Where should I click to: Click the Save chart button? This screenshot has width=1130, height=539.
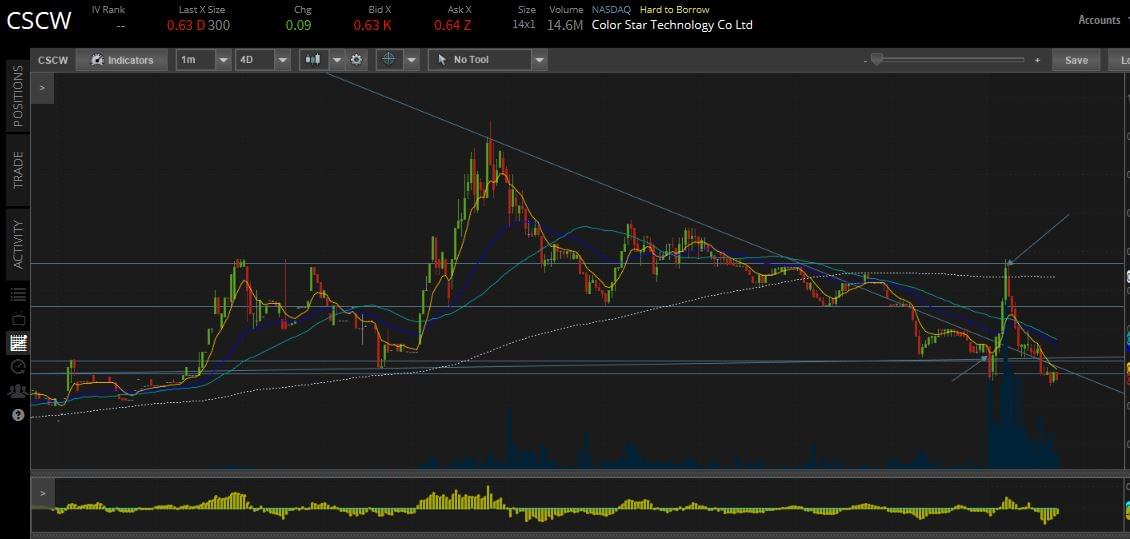pos(1076,60)
